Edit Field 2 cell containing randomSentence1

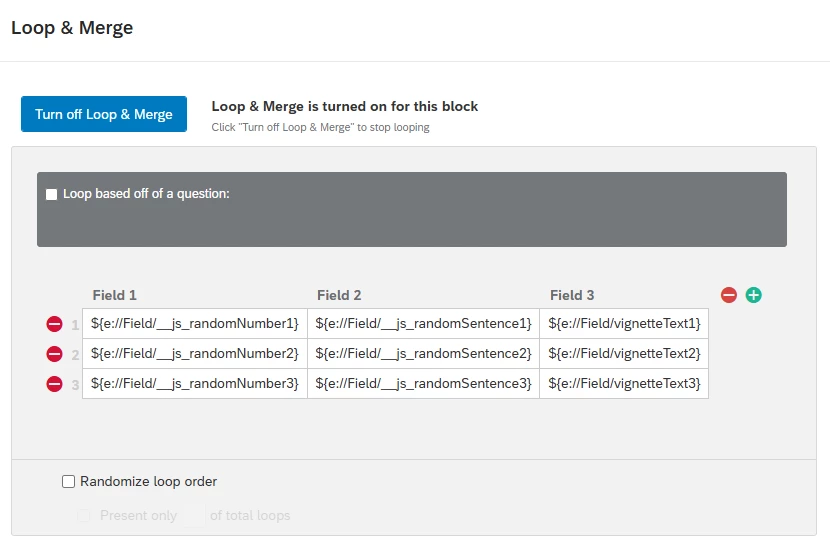click(423, 323)
